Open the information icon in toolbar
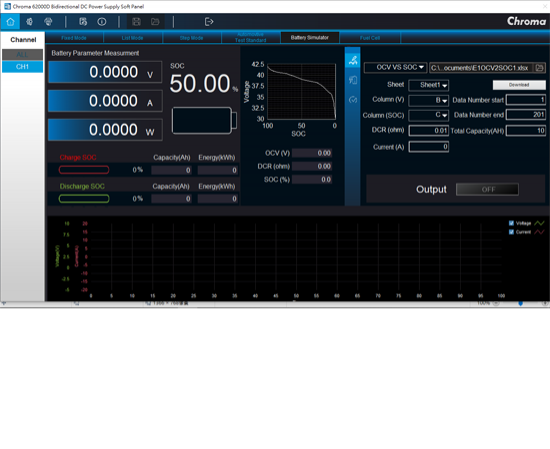The image size is (550, 449). (102, 22)
